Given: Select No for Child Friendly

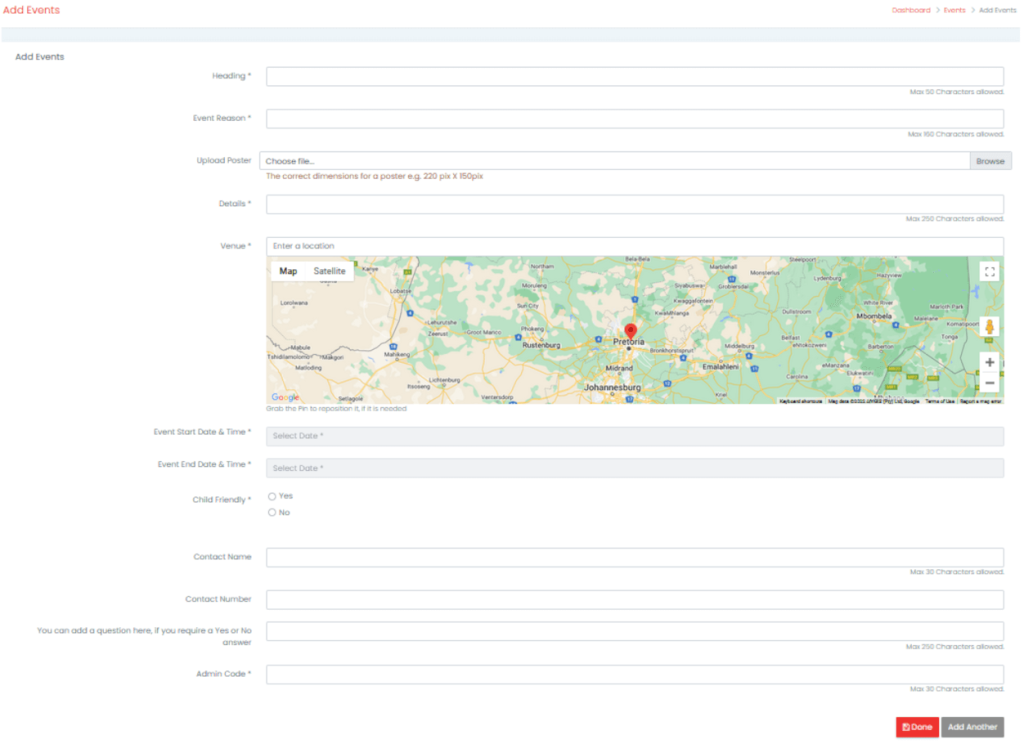Looking at the screenshot, I should (272, 513).
